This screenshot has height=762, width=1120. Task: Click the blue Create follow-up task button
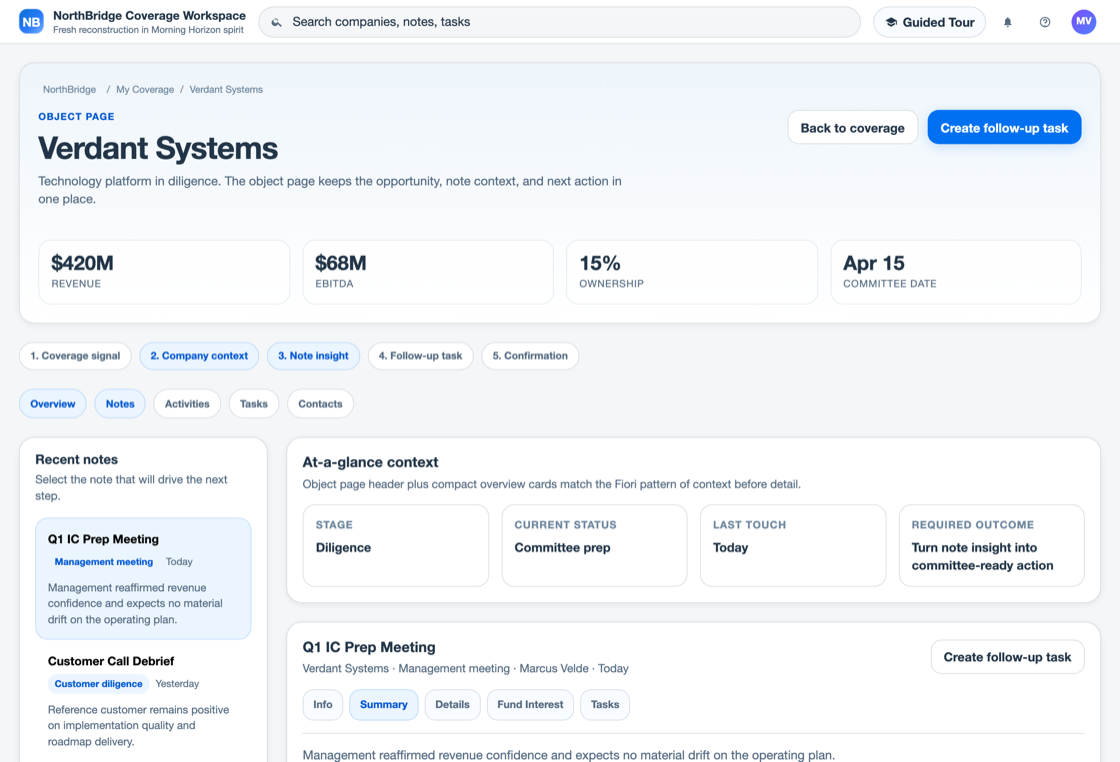pos(1004,127)
